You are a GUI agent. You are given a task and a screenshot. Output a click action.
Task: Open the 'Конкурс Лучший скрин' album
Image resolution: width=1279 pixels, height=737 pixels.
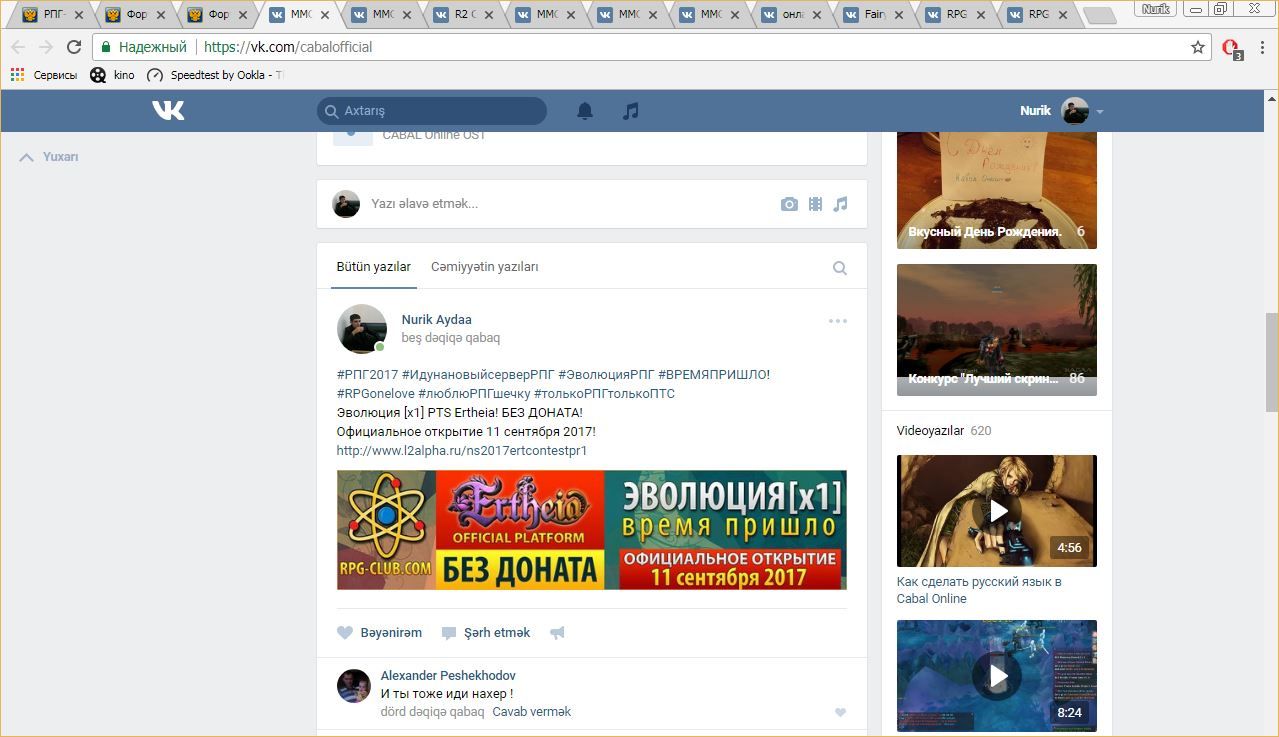pos(997,330)
